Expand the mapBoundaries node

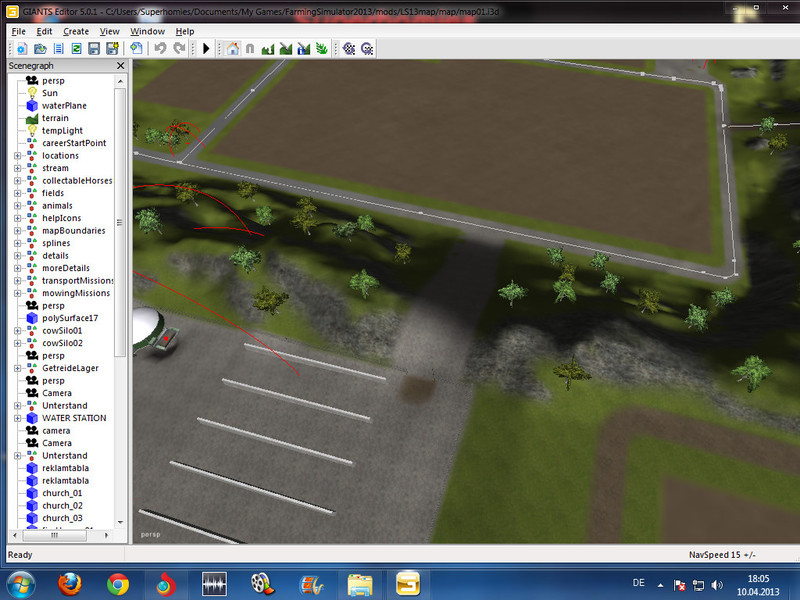click(x=17, y=231)
